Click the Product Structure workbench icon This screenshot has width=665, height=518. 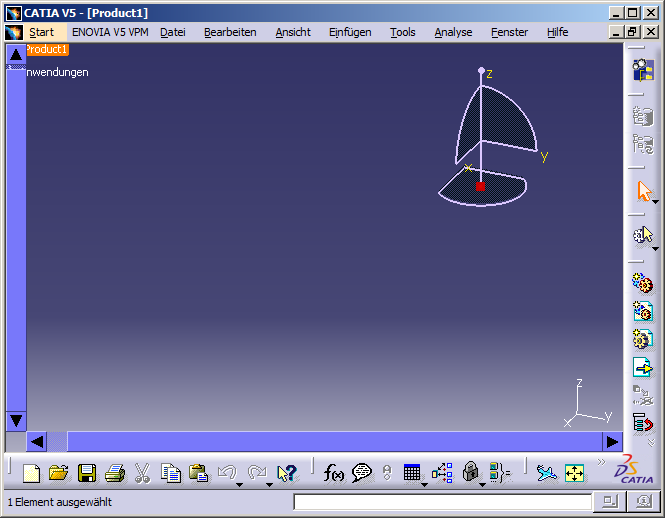click(643, 70)
